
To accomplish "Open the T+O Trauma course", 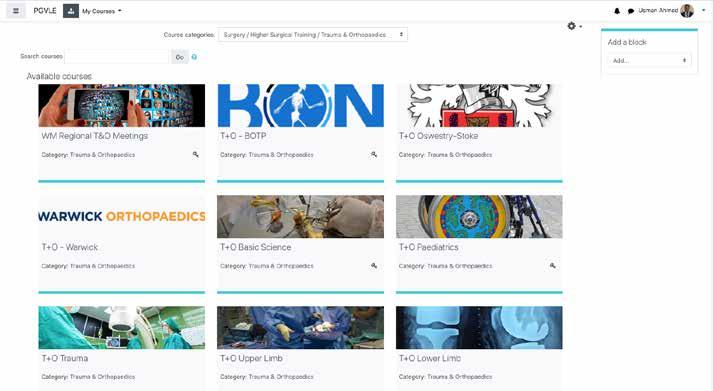I will coord(65,358).
